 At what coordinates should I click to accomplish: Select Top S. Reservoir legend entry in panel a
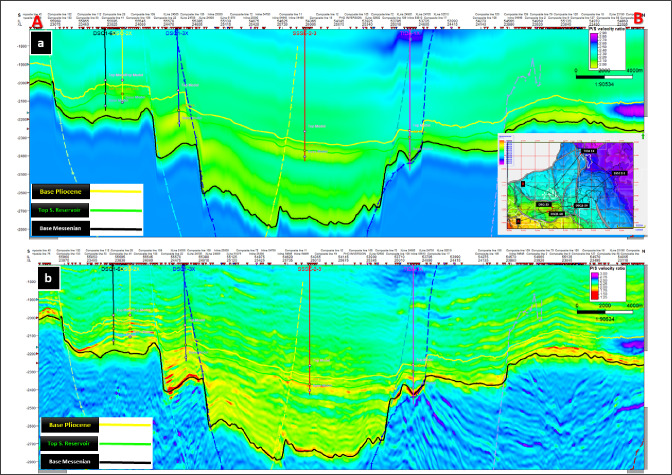pyautogui.click(x=60, y=210)
